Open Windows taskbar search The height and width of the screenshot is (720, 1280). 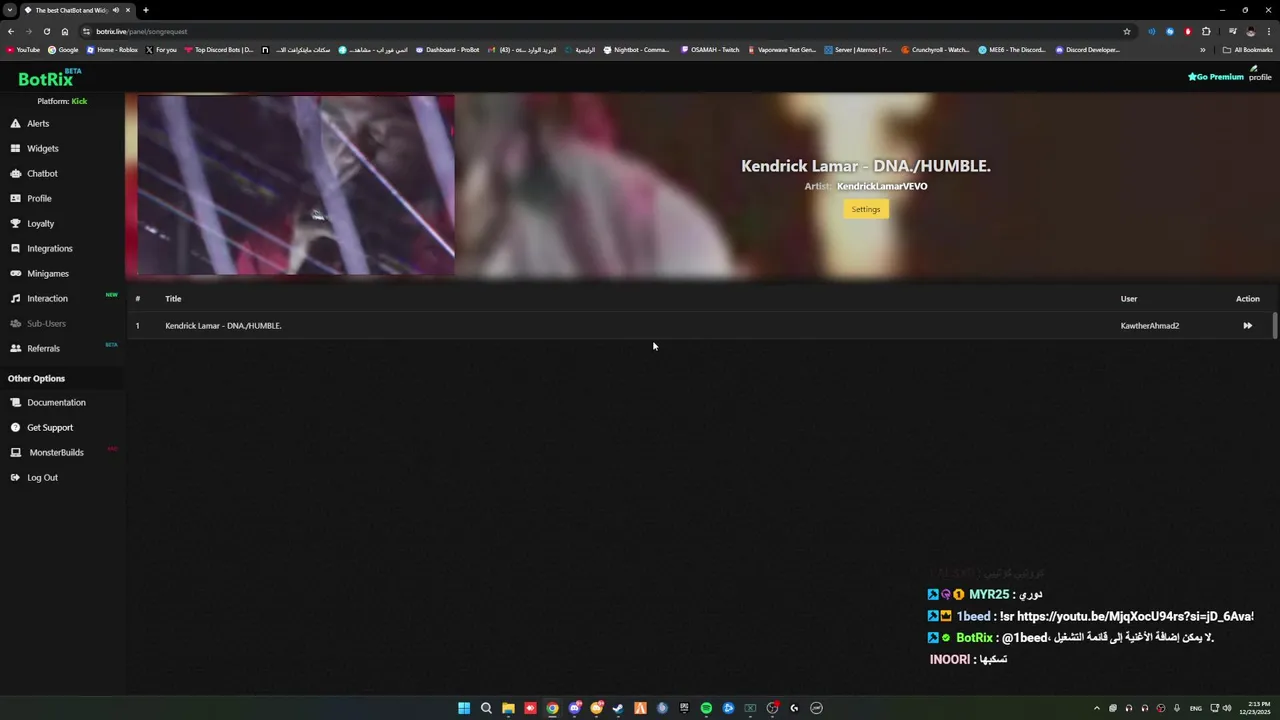pos(486,708)
